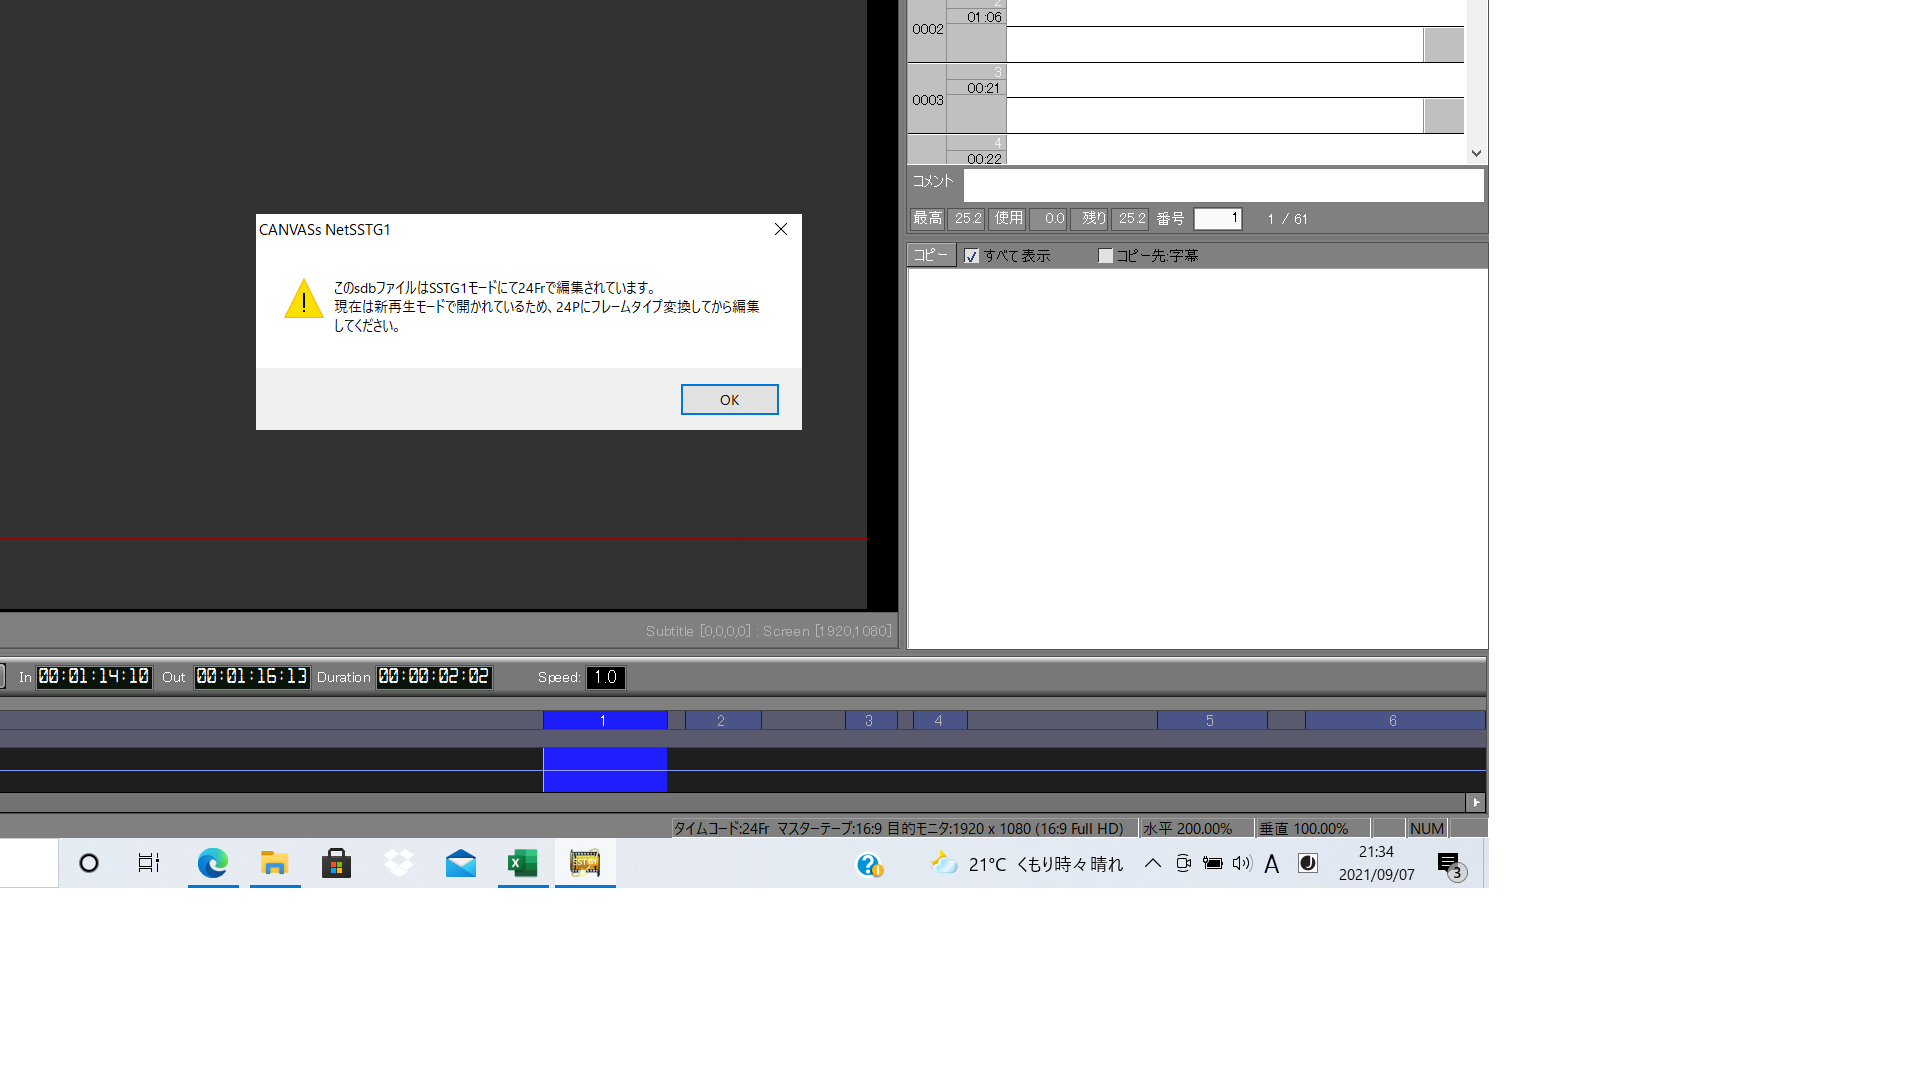This screenshot has height=1080, width=1920.
Task: Toggle the すべて表示 checkbox
Action: click(x=971, y=257)
